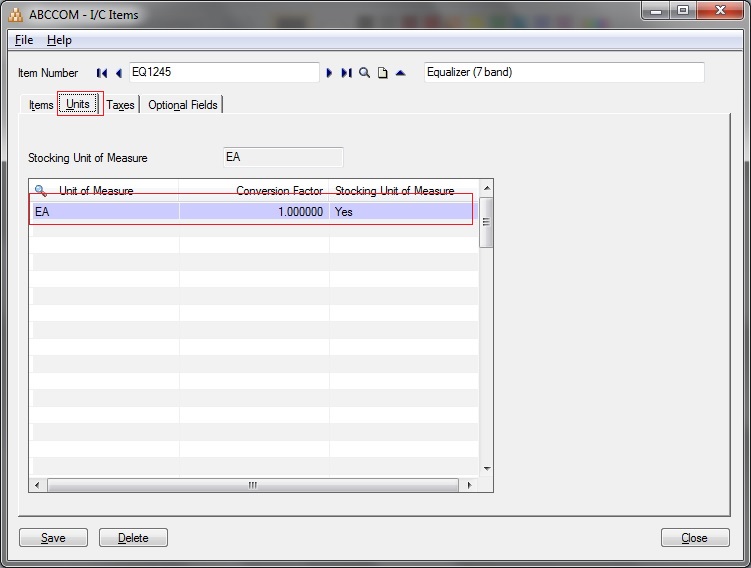Click the Unit of Measure column header
The width and height of the screenshot is (751, 568).
click(x=96, y=191)
